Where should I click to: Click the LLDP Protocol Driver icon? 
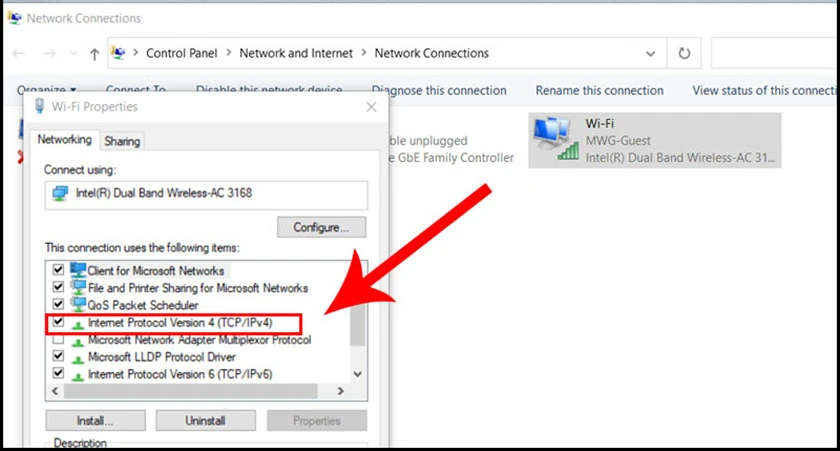(x=78, y=358)
